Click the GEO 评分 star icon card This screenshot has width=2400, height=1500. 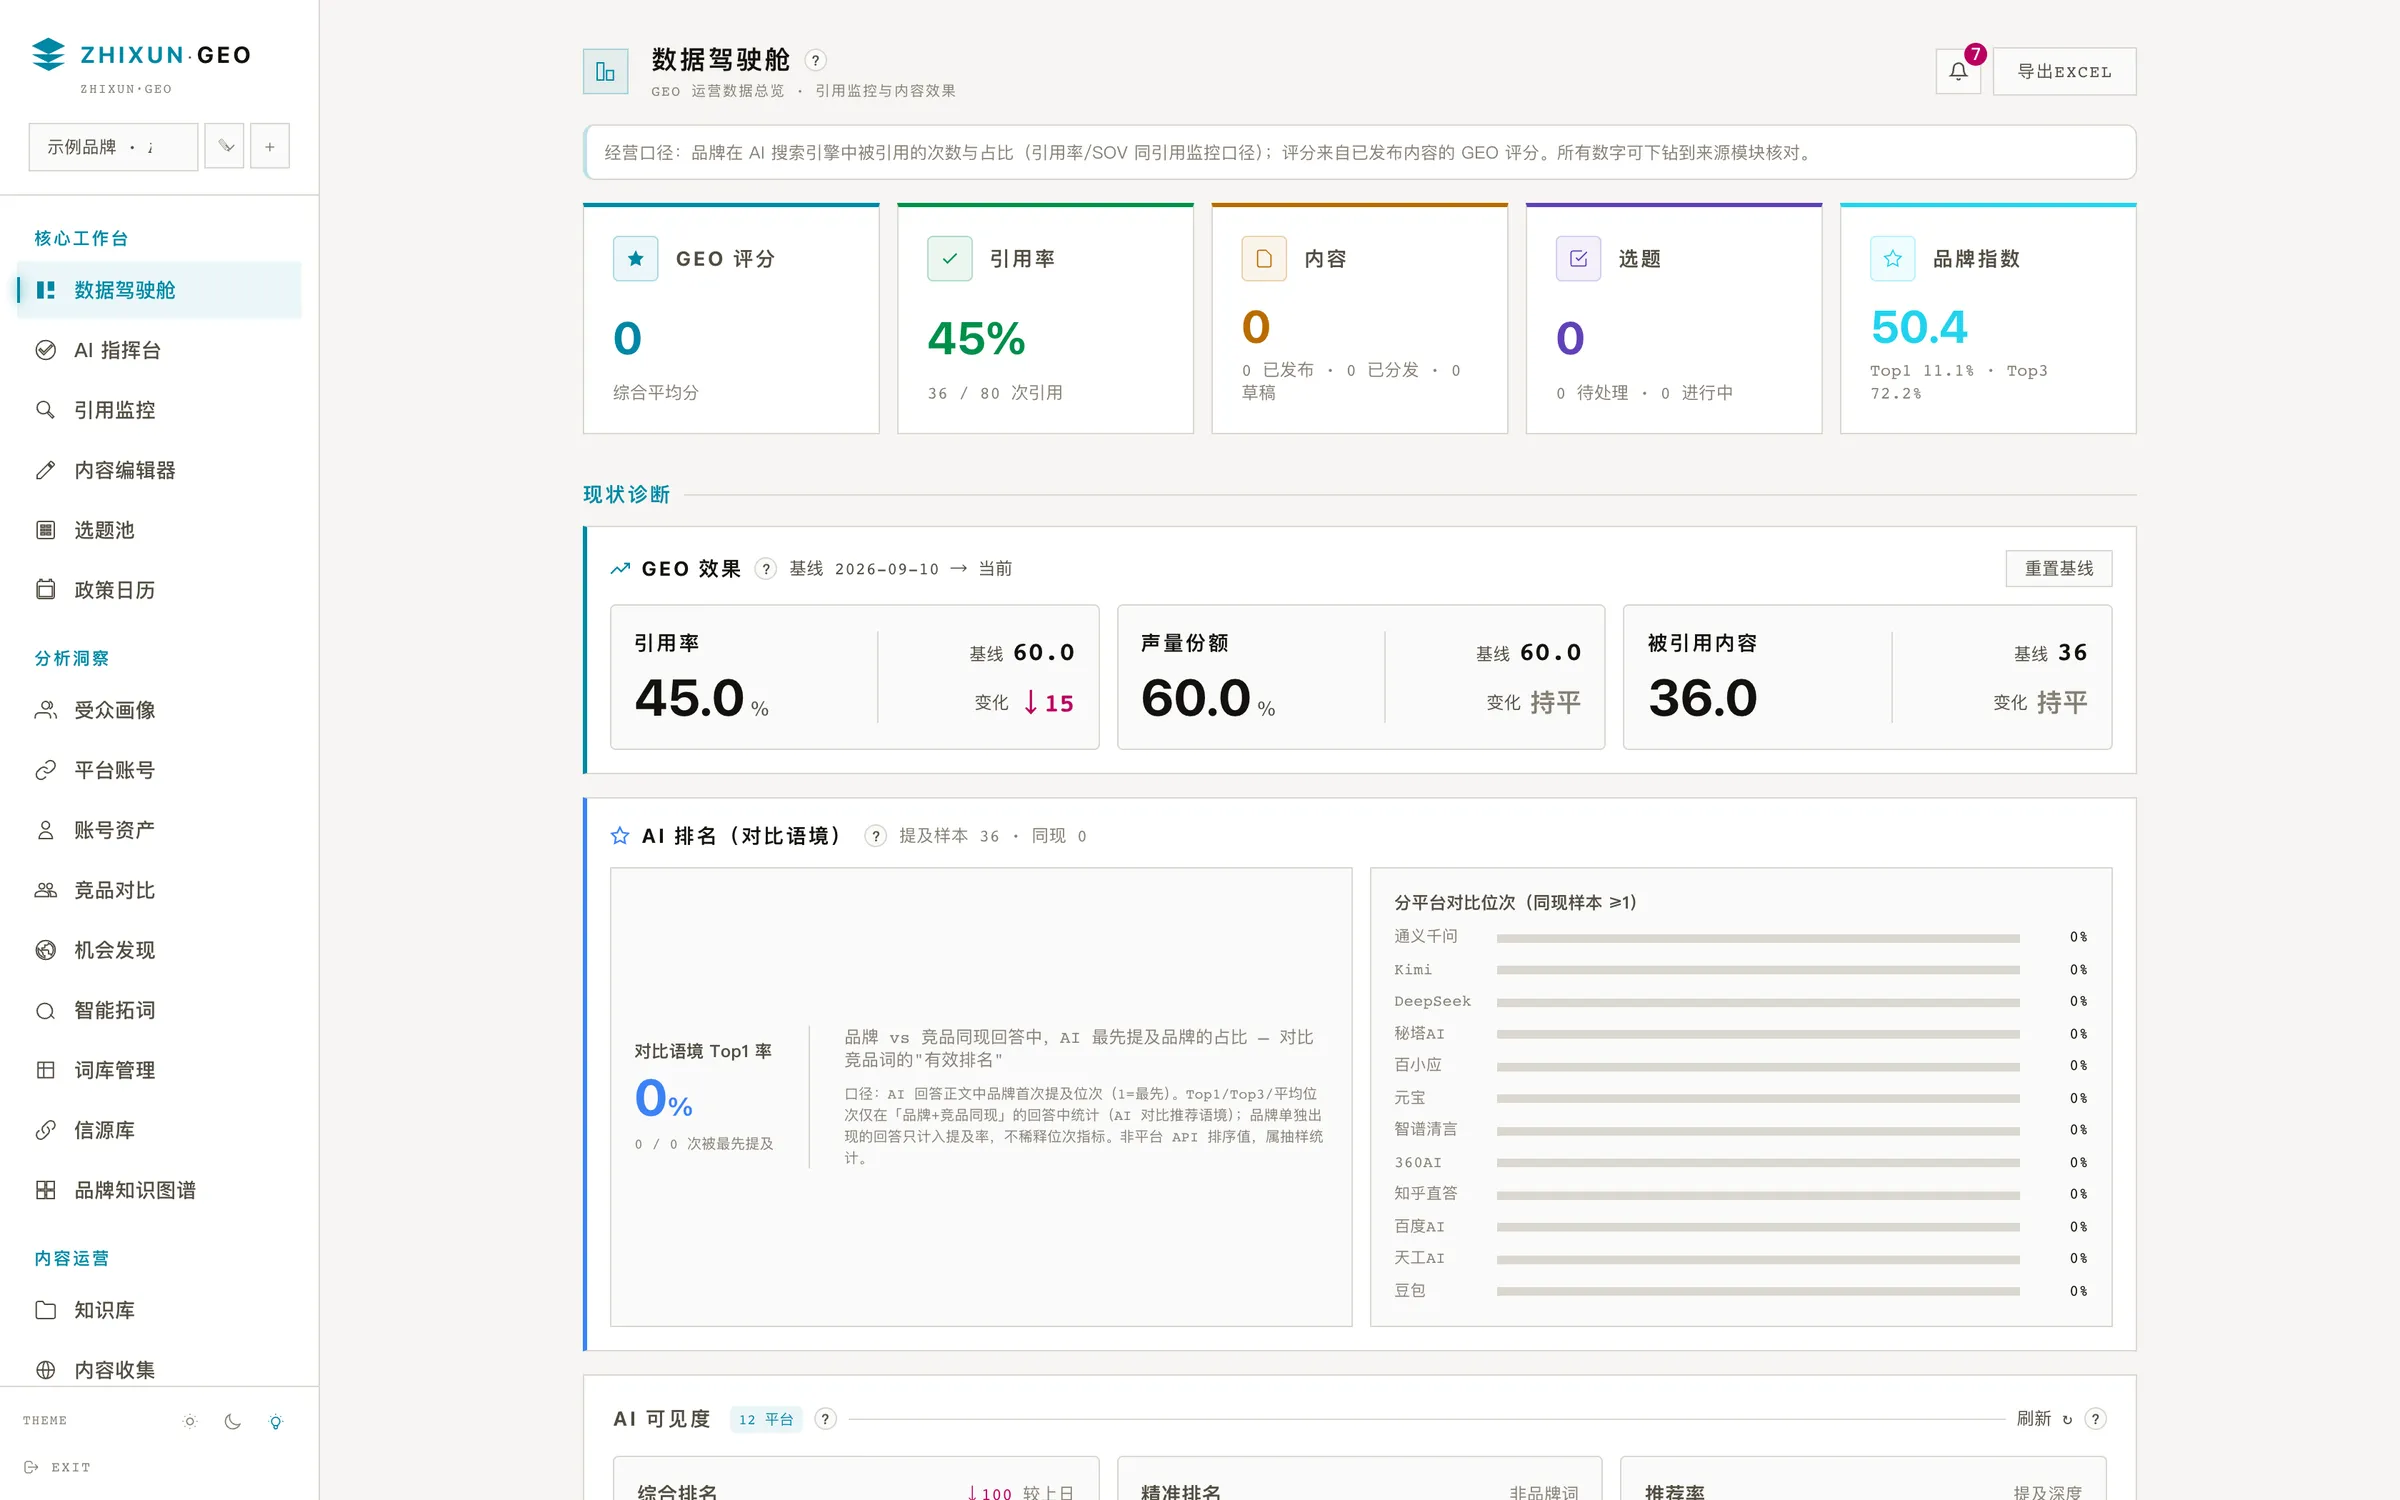[636, 259]
